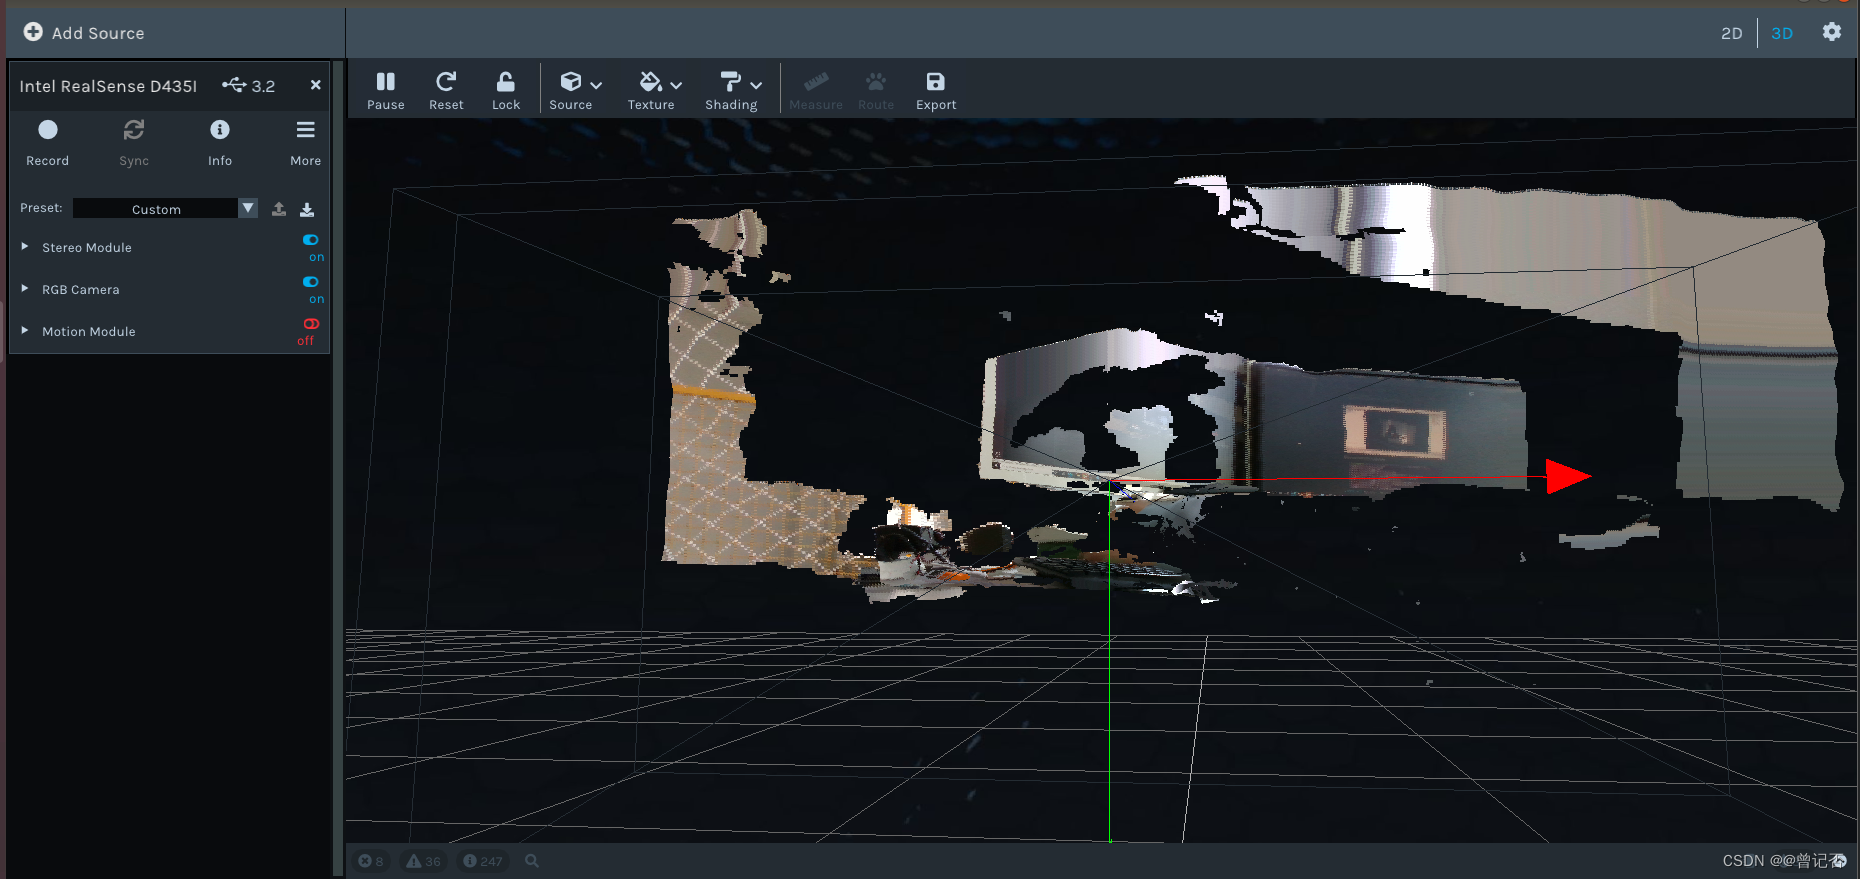The image size is (1860, 879).
Task: Click the Sync icon
Action: pos(134,130)
